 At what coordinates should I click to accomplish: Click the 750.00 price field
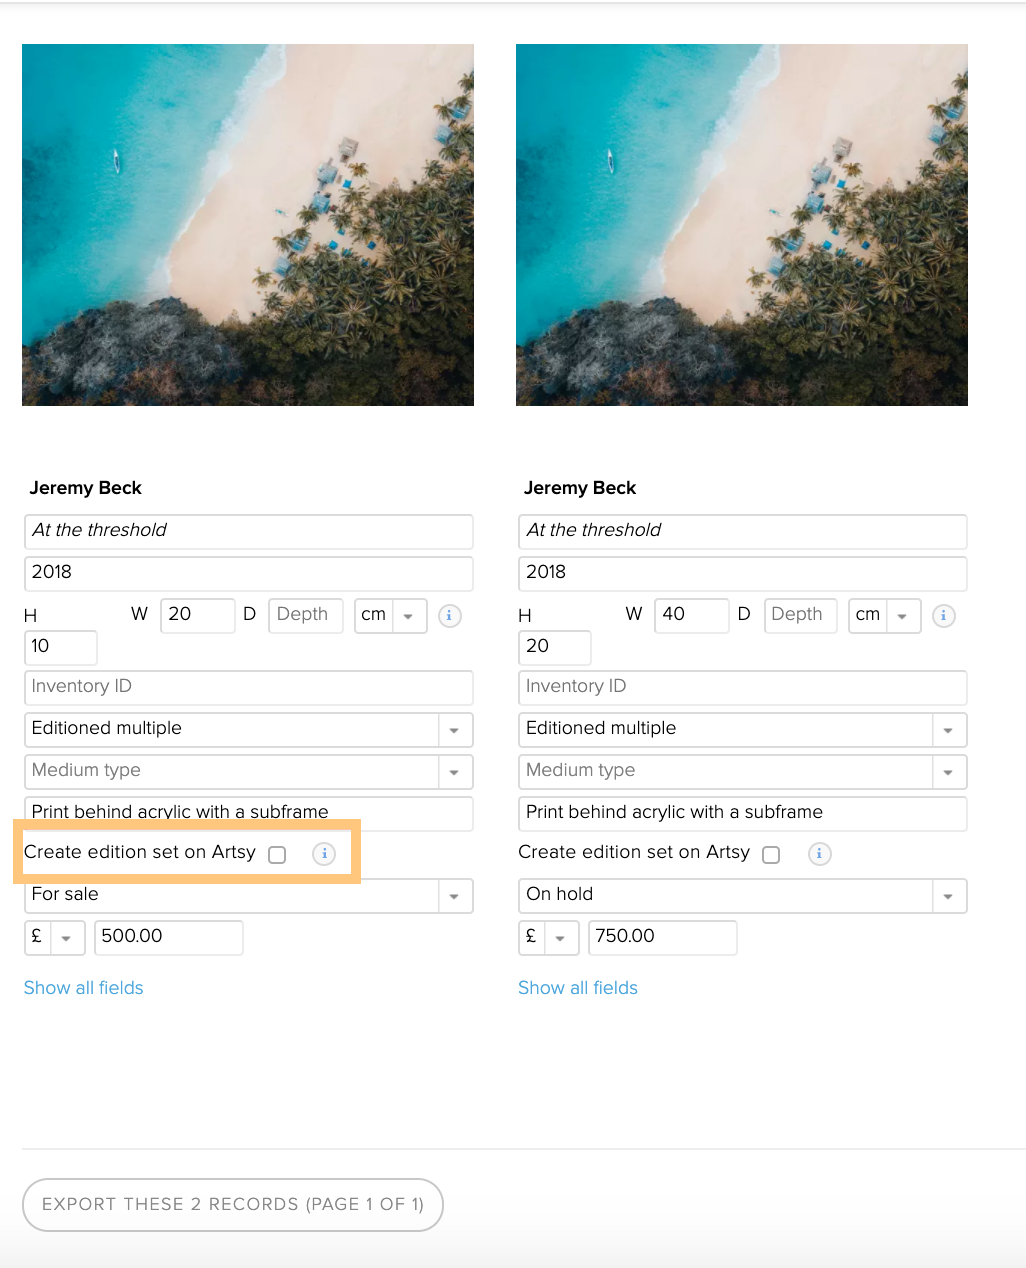[x=663, y=938]
